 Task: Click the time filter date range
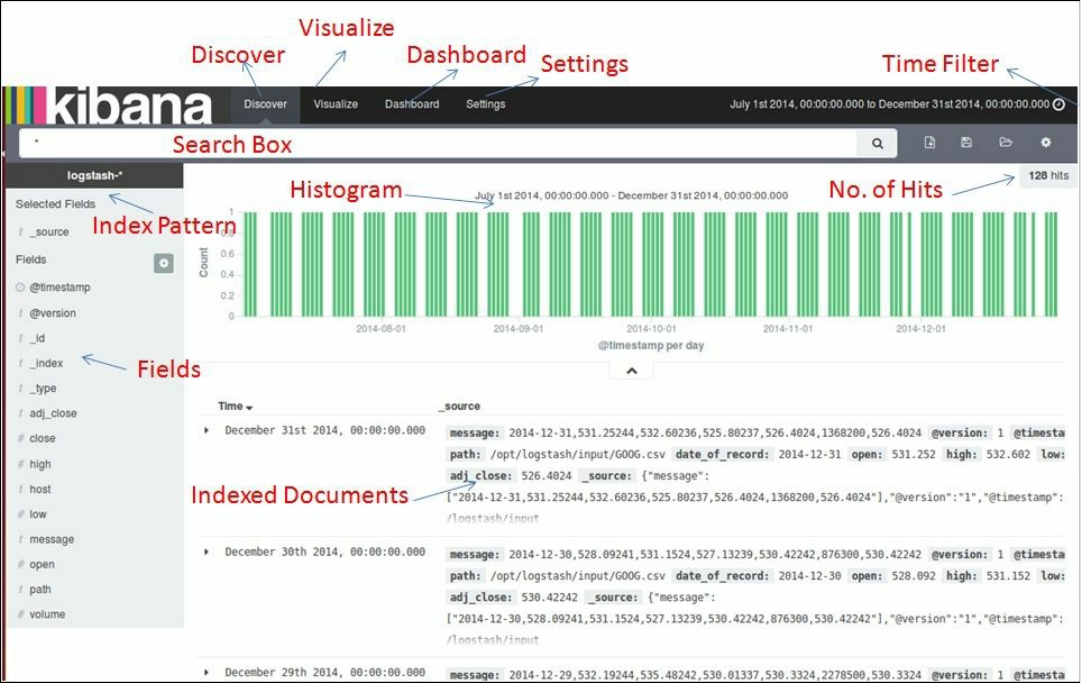(889, 104)
